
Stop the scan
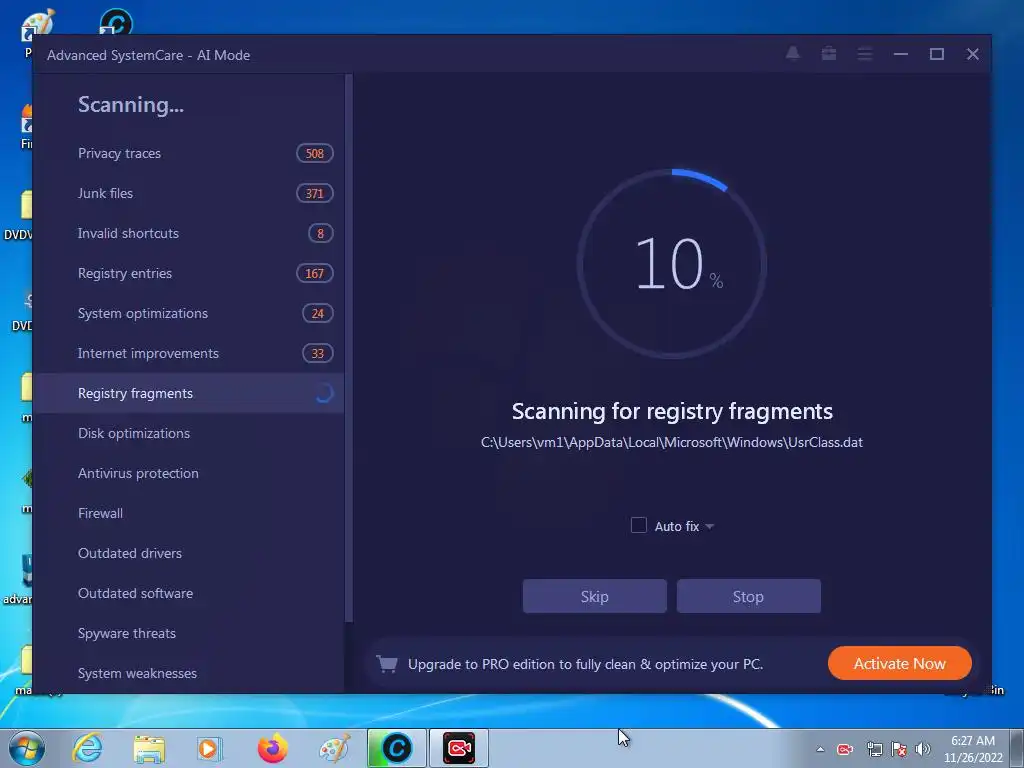tap(748, 596)
